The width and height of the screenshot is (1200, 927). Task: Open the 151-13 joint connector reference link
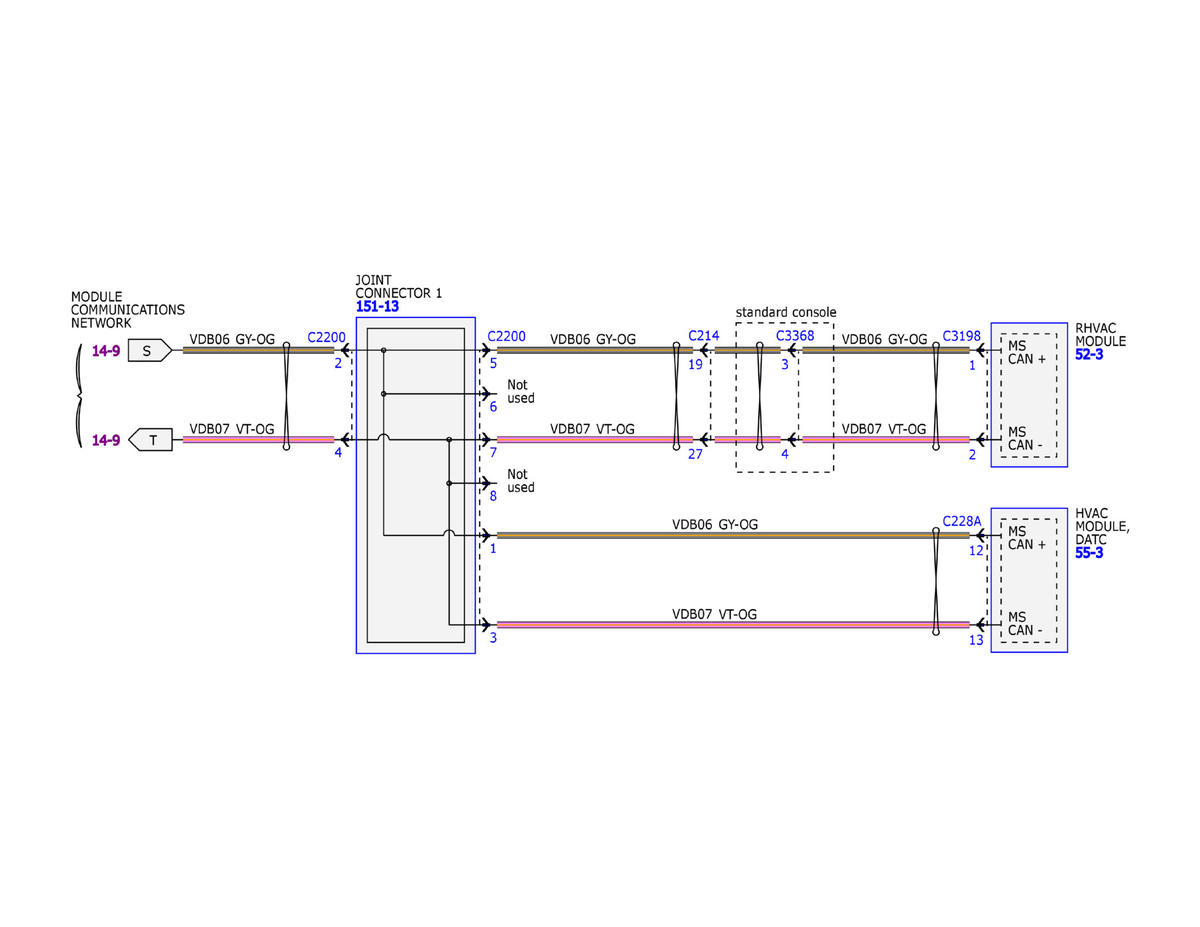point(377,307)
